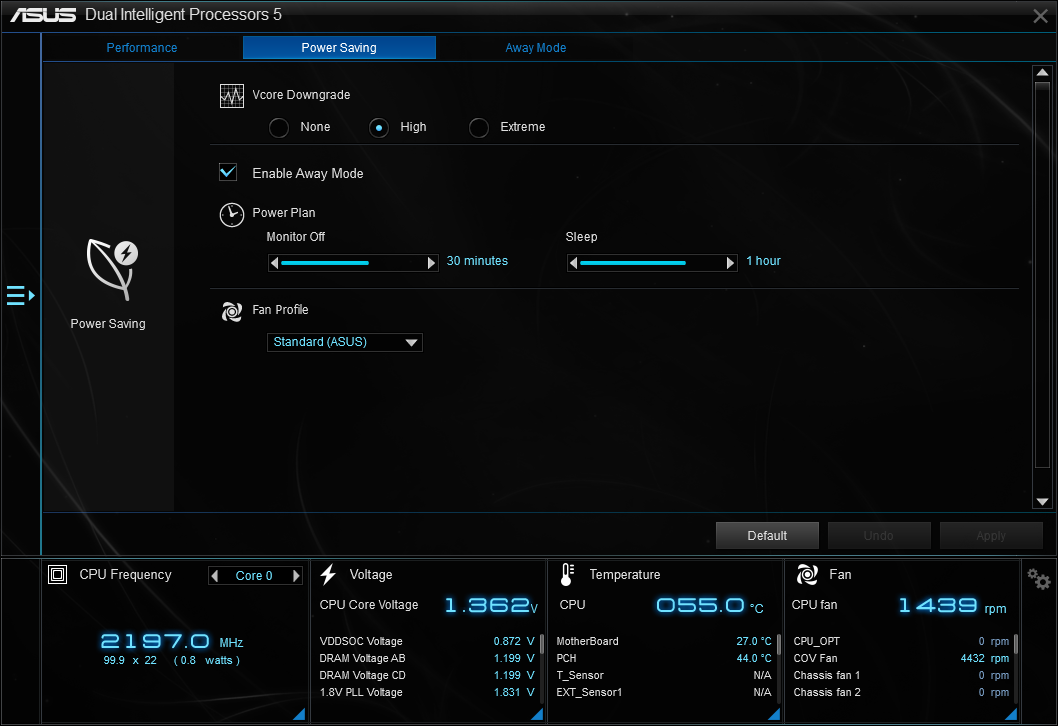Decrease Sleep time with left arrow
1058x726 pixels.
pyautogui.click(x=573, y=262)
